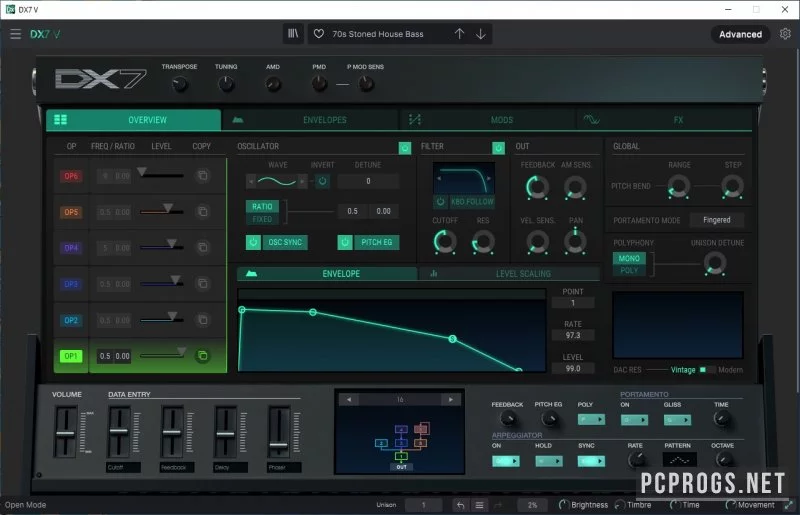Copy the OP5 operator settings
Viewport: 800px width, 515px height.
(203, 211)
